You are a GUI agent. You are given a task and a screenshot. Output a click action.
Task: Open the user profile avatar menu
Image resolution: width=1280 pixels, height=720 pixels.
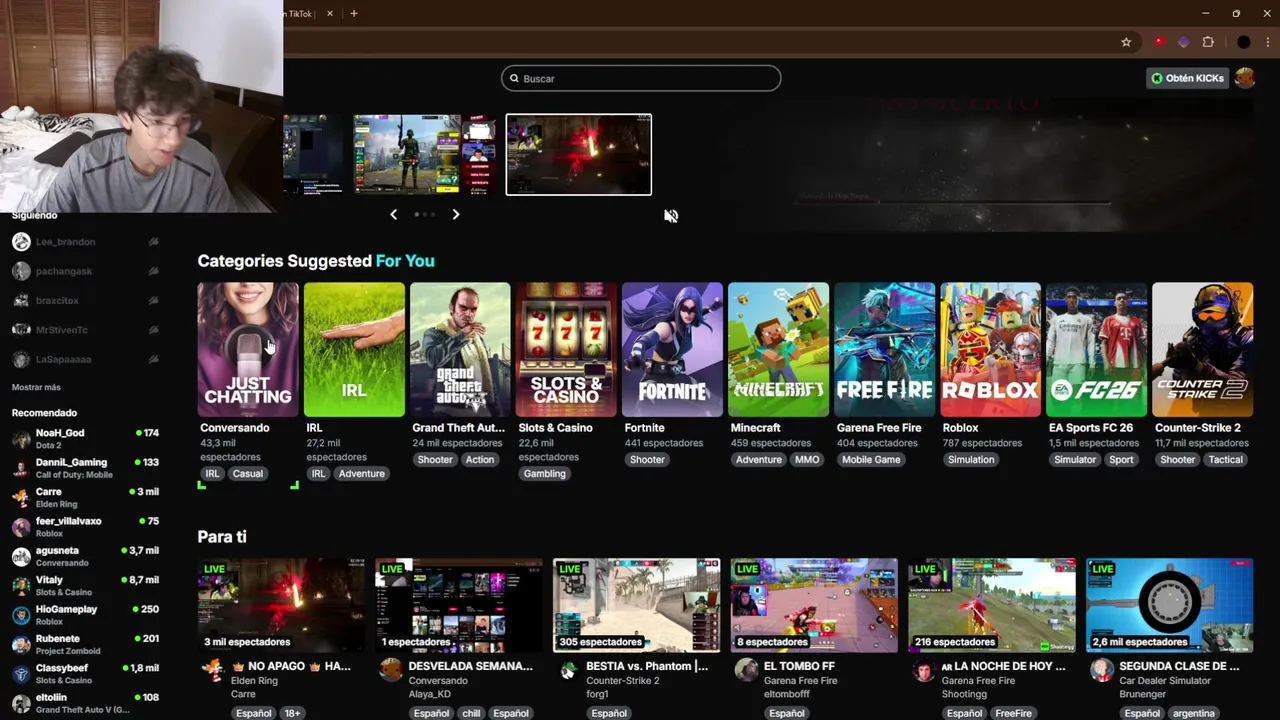click(1245, 78)
